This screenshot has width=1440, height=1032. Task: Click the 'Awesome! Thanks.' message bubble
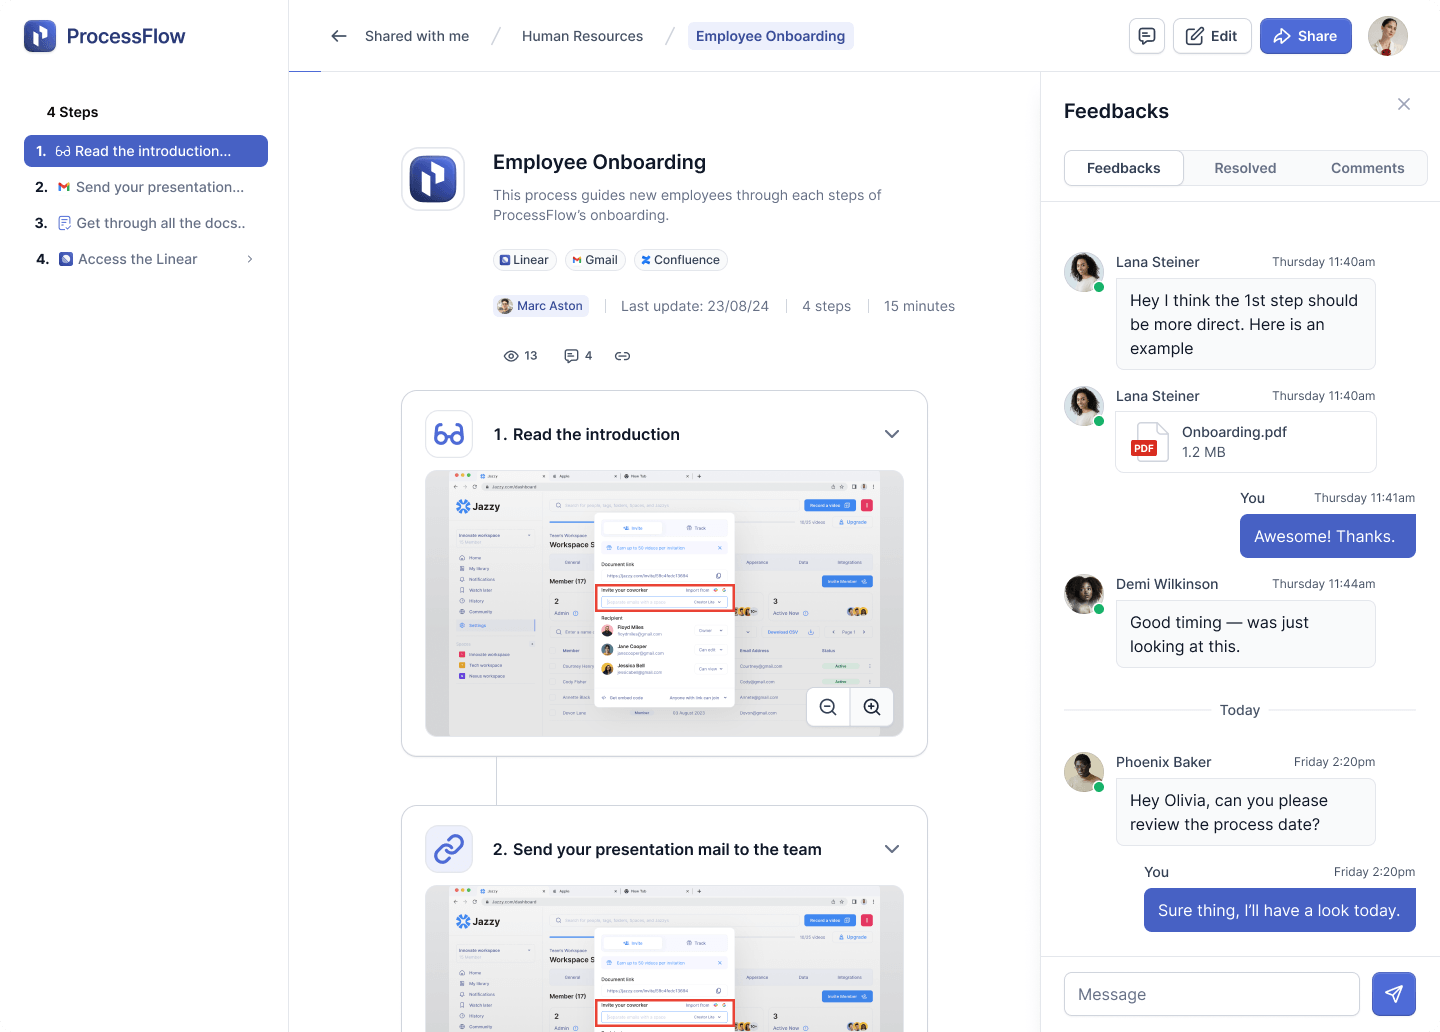(1328, 536)
